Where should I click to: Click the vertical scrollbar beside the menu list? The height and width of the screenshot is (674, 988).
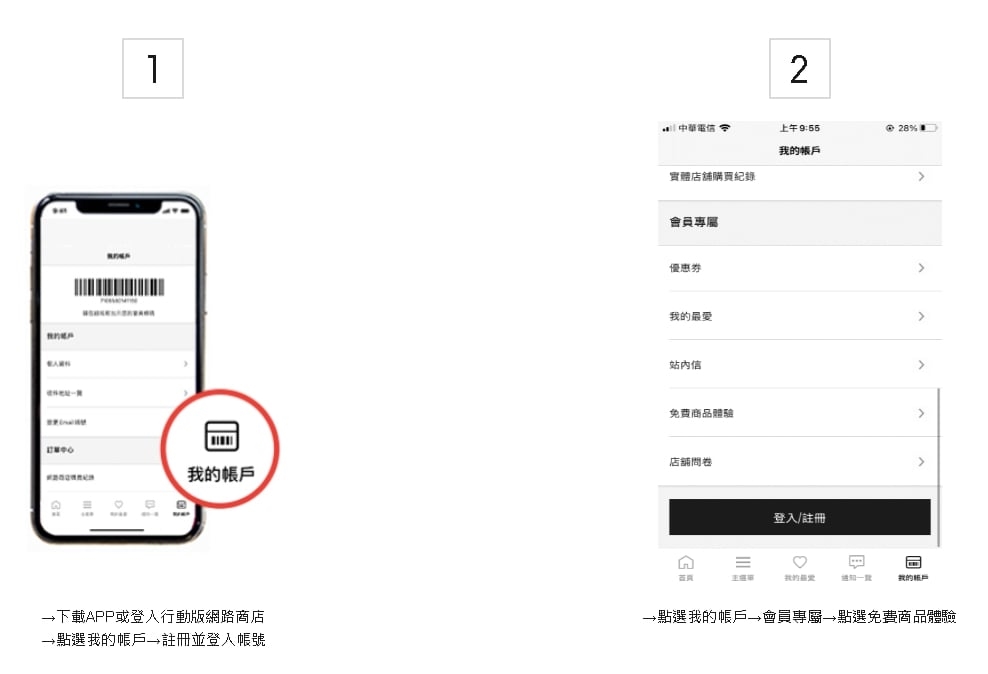click(x=939, y=467)
